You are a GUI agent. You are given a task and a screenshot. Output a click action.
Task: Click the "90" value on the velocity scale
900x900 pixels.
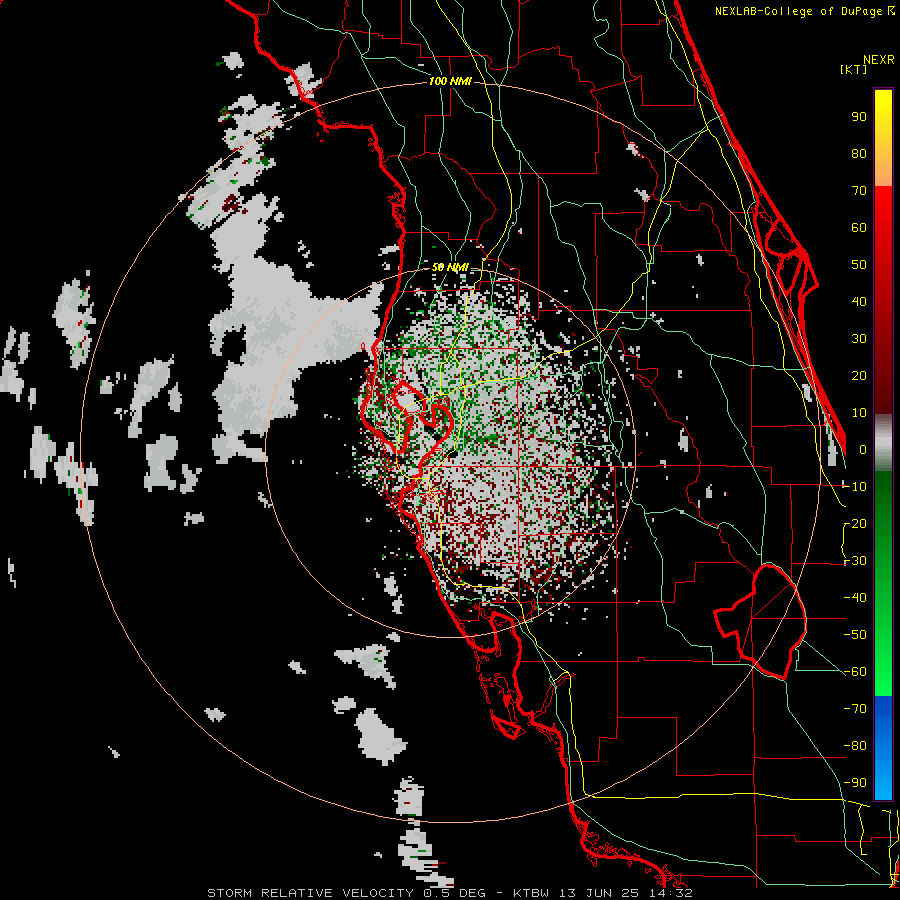pyautogui.click(x=859, y=117)
